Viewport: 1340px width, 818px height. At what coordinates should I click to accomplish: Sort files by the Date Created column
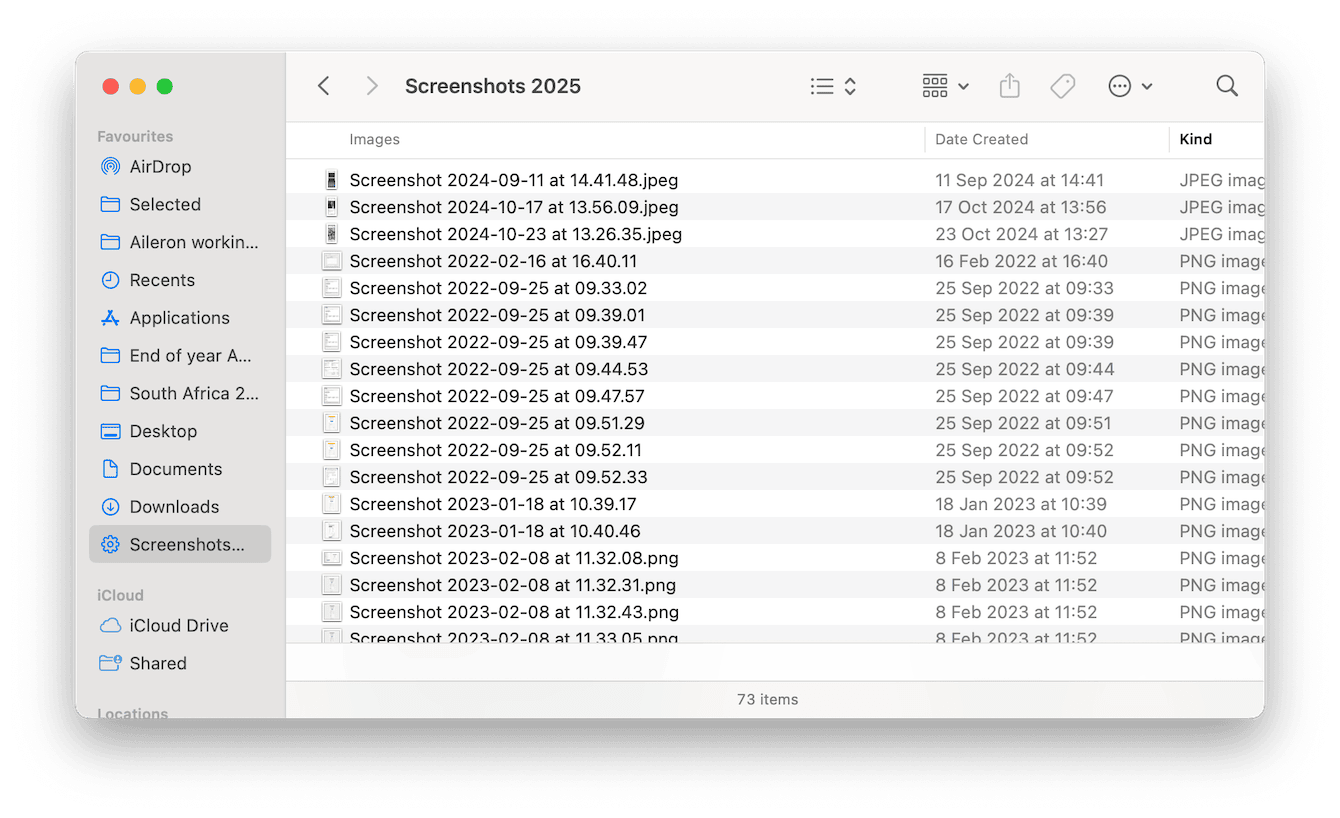(981, 139)
